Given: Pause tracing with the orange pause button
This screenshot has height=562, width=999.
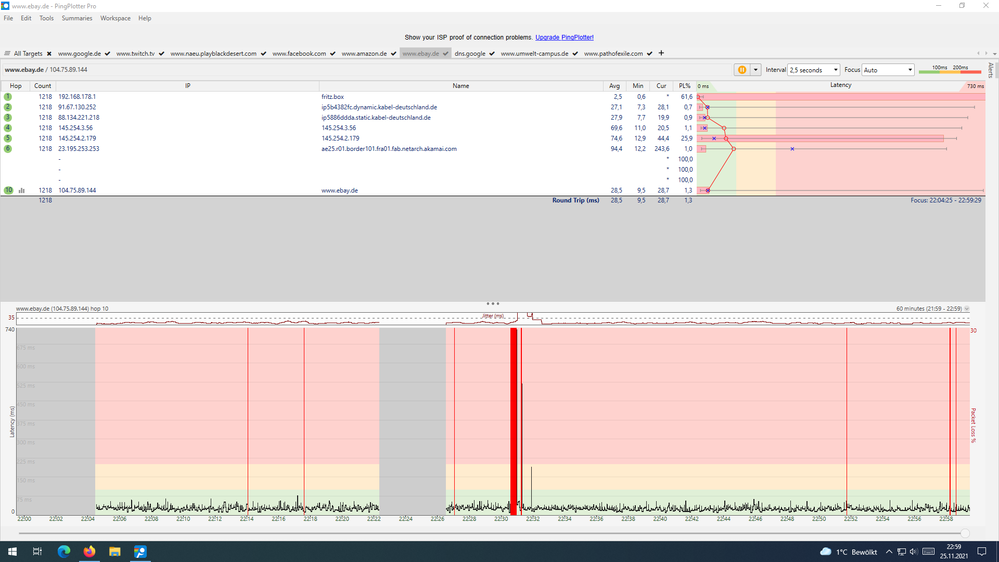Looking at the screenshot, I should click(742, 70).
